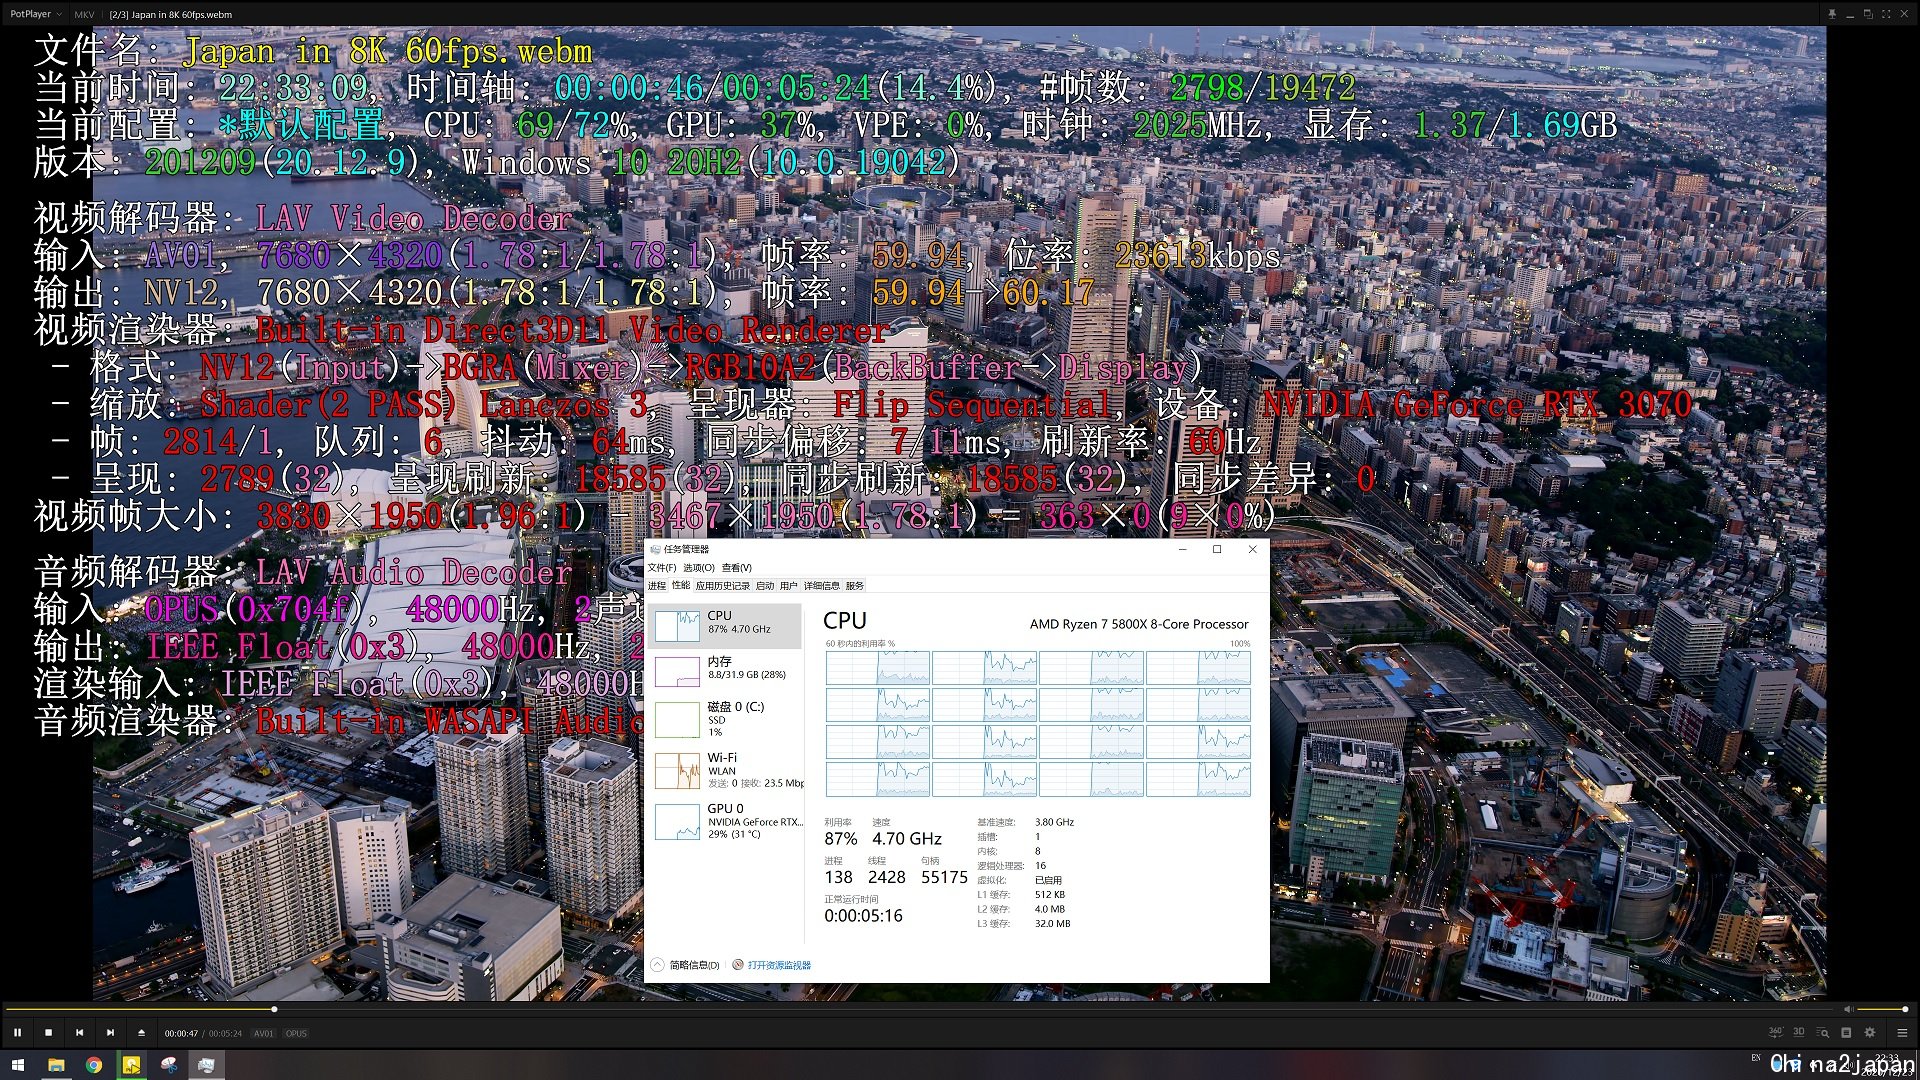Open the PotPlayer main menu dropdown
The height and width of the screenshot is (1080, 1920).
pyautogui.click(x=35, y=14)
